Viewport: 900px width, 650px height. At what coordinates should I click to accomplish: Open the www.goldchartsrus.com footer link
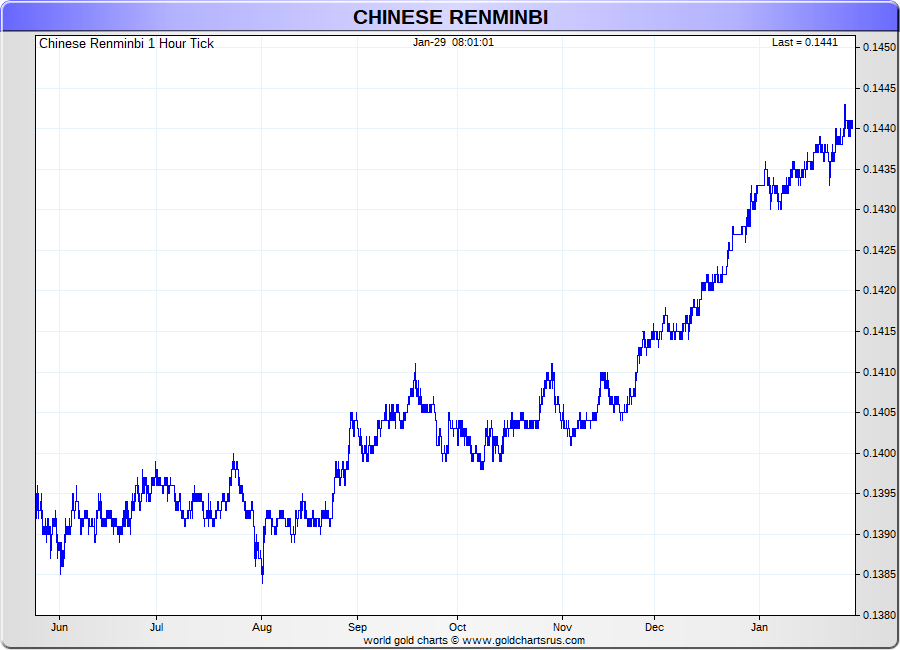523,640
